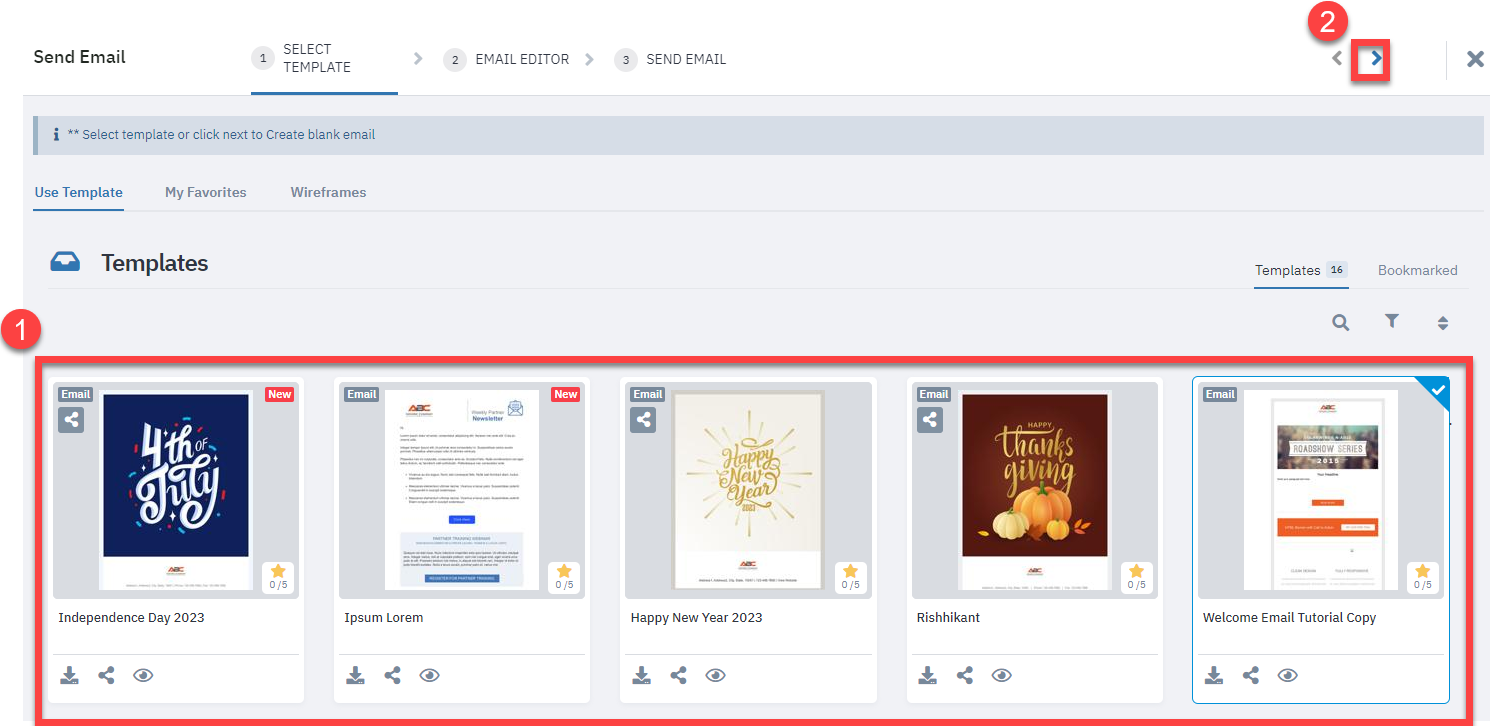
Task: Click the shared badge on the Rishhikant thumbnail
Action: pos(930,420)
